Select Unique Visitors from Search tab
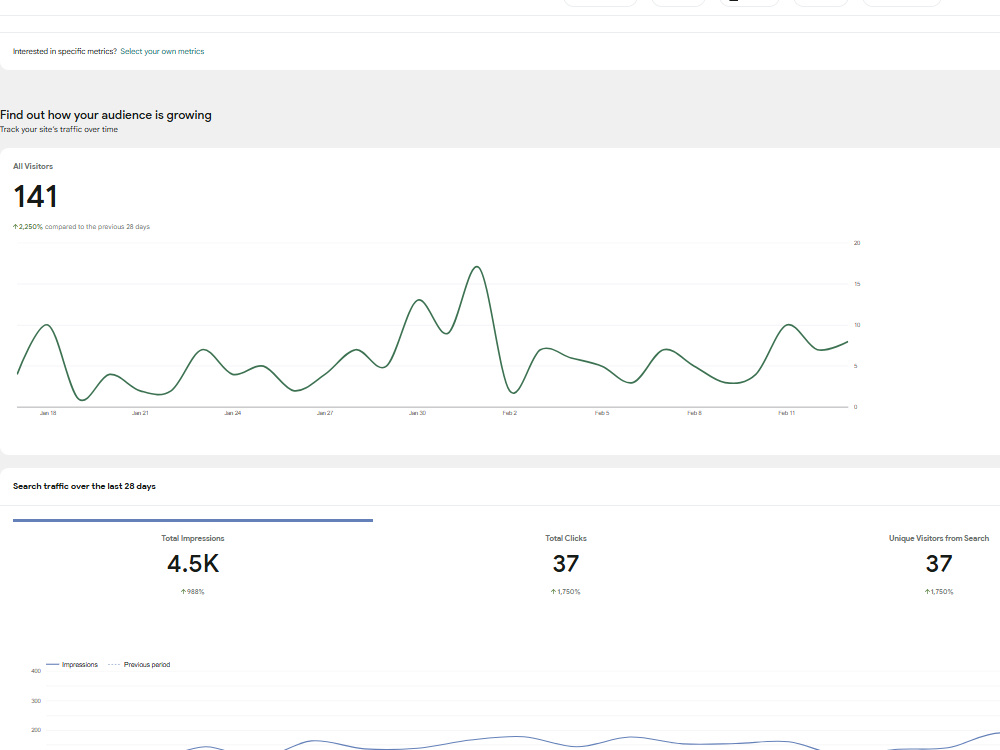 click(939, 564)
